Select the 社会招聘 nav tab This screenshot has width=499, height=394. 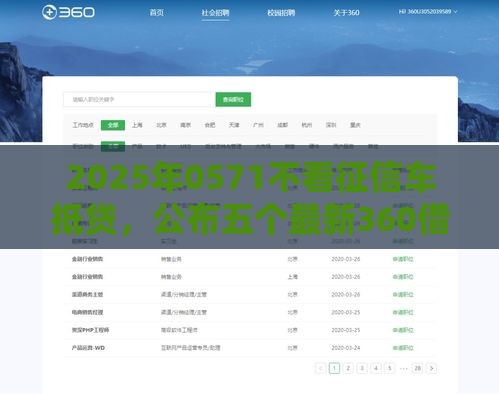[215, 13]
